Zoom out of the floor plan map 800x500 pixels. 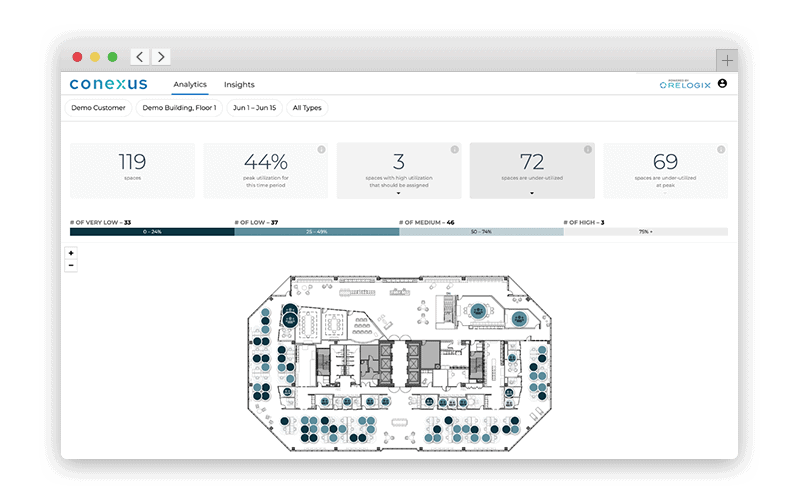71,266
